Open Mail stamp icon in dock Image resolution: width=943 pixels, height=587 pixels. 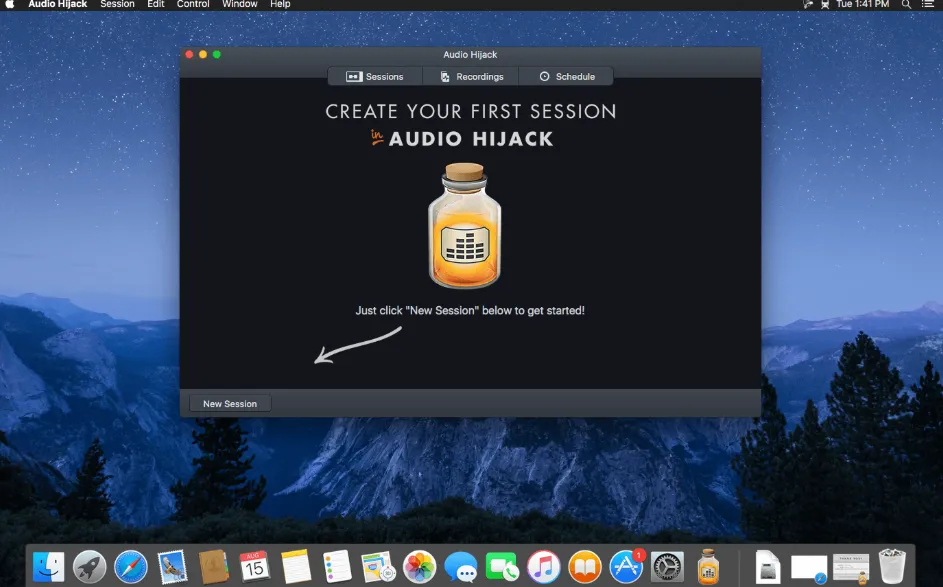pos(172,567)
